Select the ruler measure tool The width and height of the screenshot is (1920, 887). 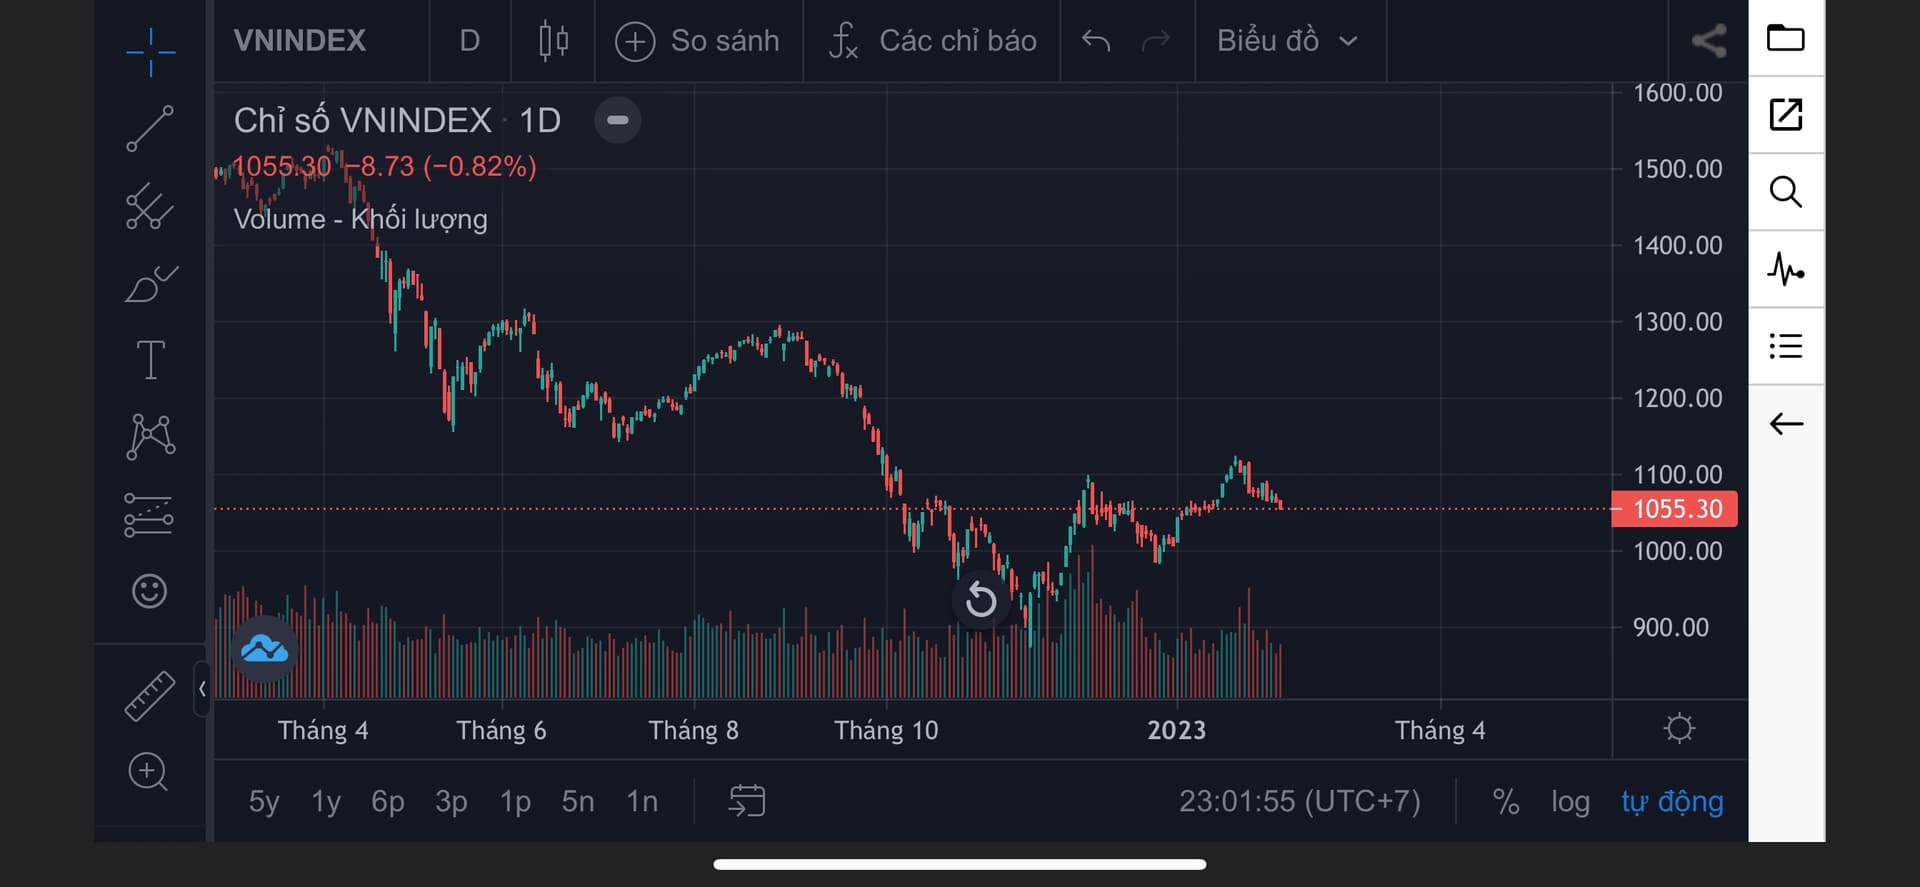tap(150, 695)
